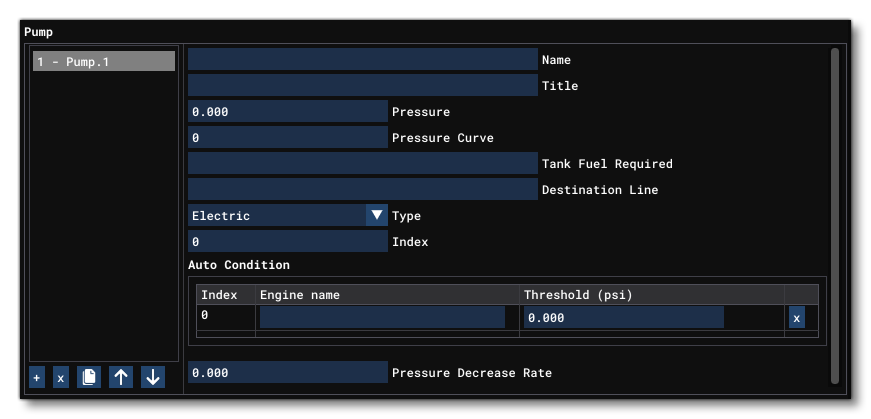Click the Name input field
The height and width of the screenshot is (419, 871).
pos(362,60)
